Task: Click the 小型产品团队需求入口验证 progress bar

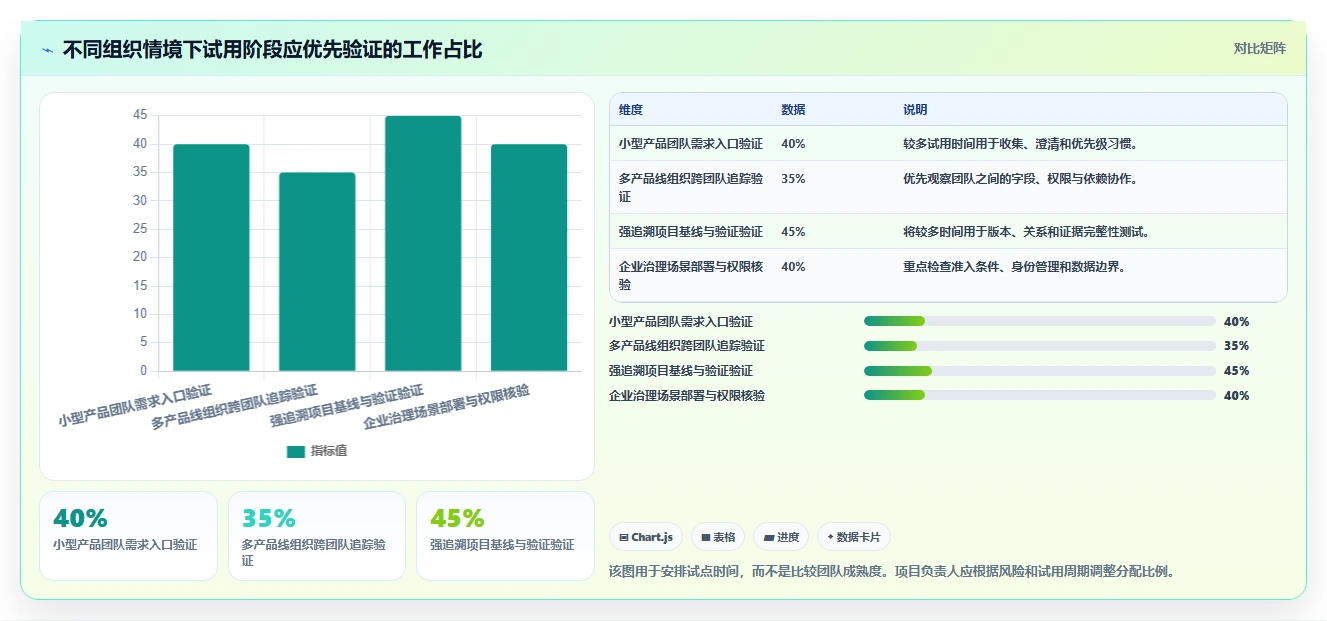Action: pos(1040,321)
